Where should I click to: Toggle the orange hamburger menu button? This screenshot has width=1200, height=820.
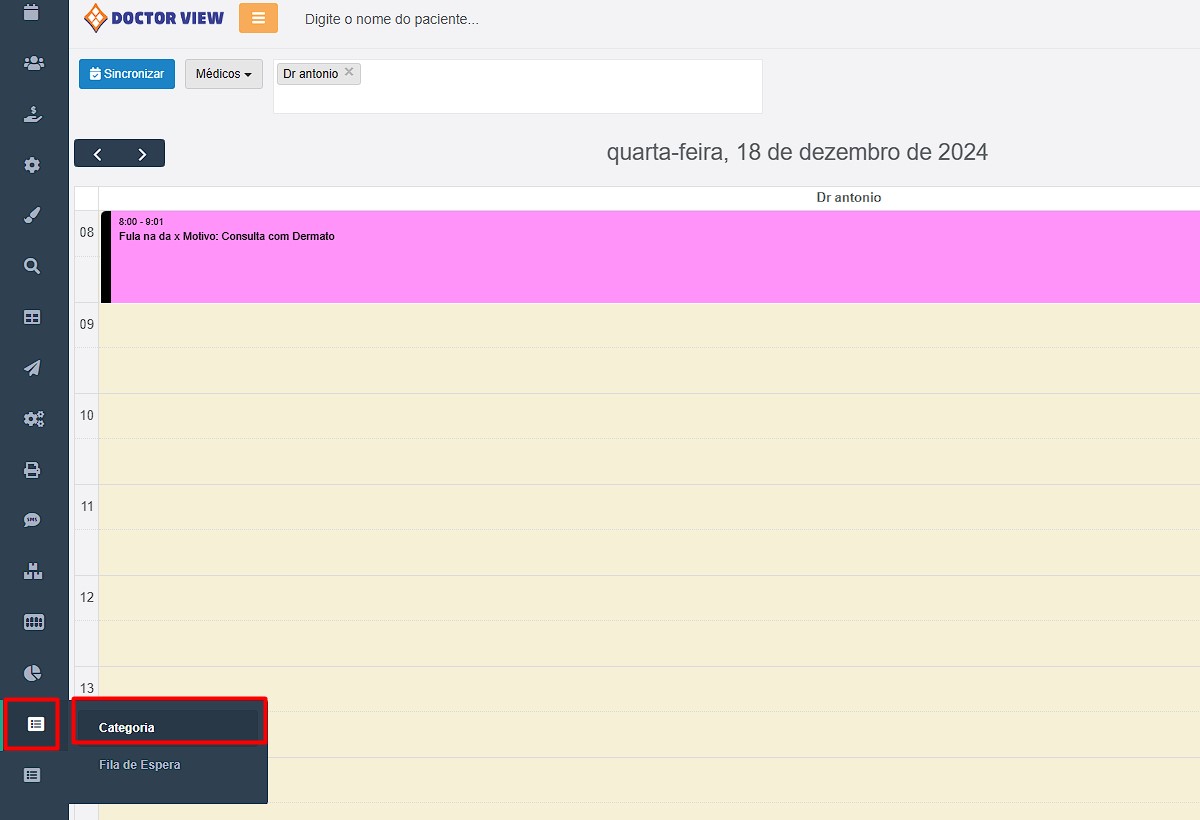[x=258, y=18]
